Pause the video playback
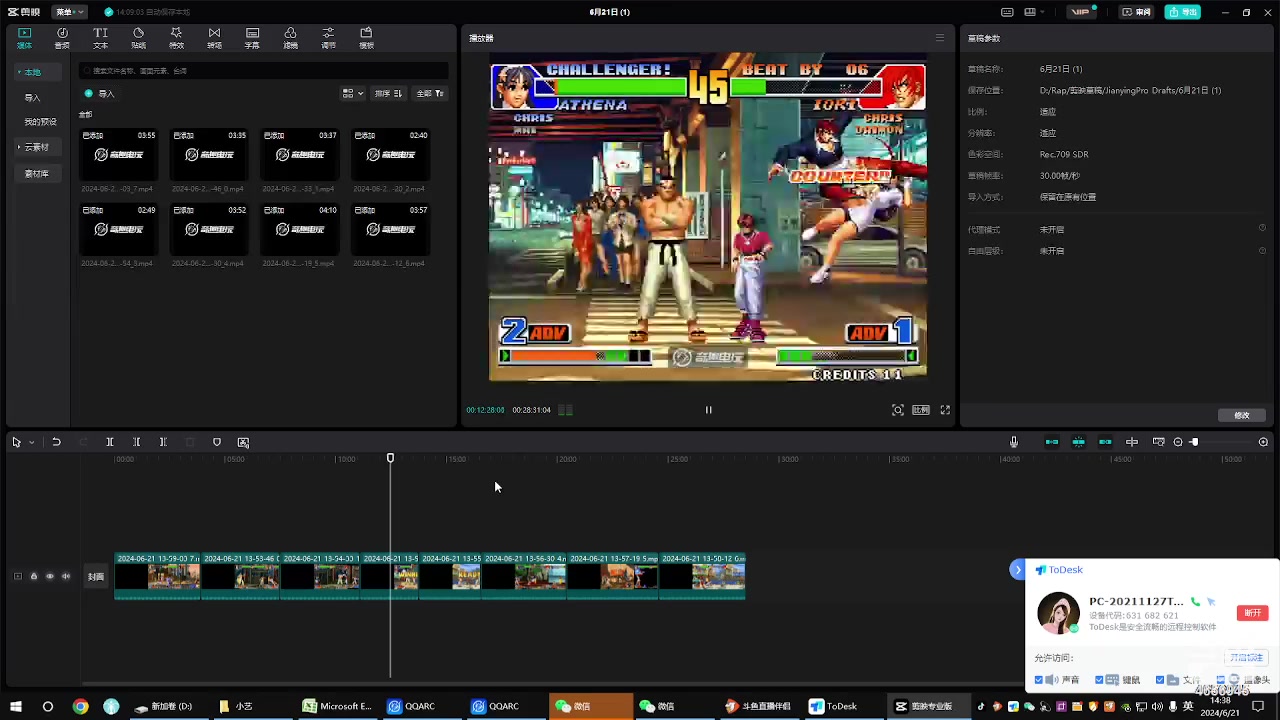This screenshot has height=720, width=1280. (708, 410)
